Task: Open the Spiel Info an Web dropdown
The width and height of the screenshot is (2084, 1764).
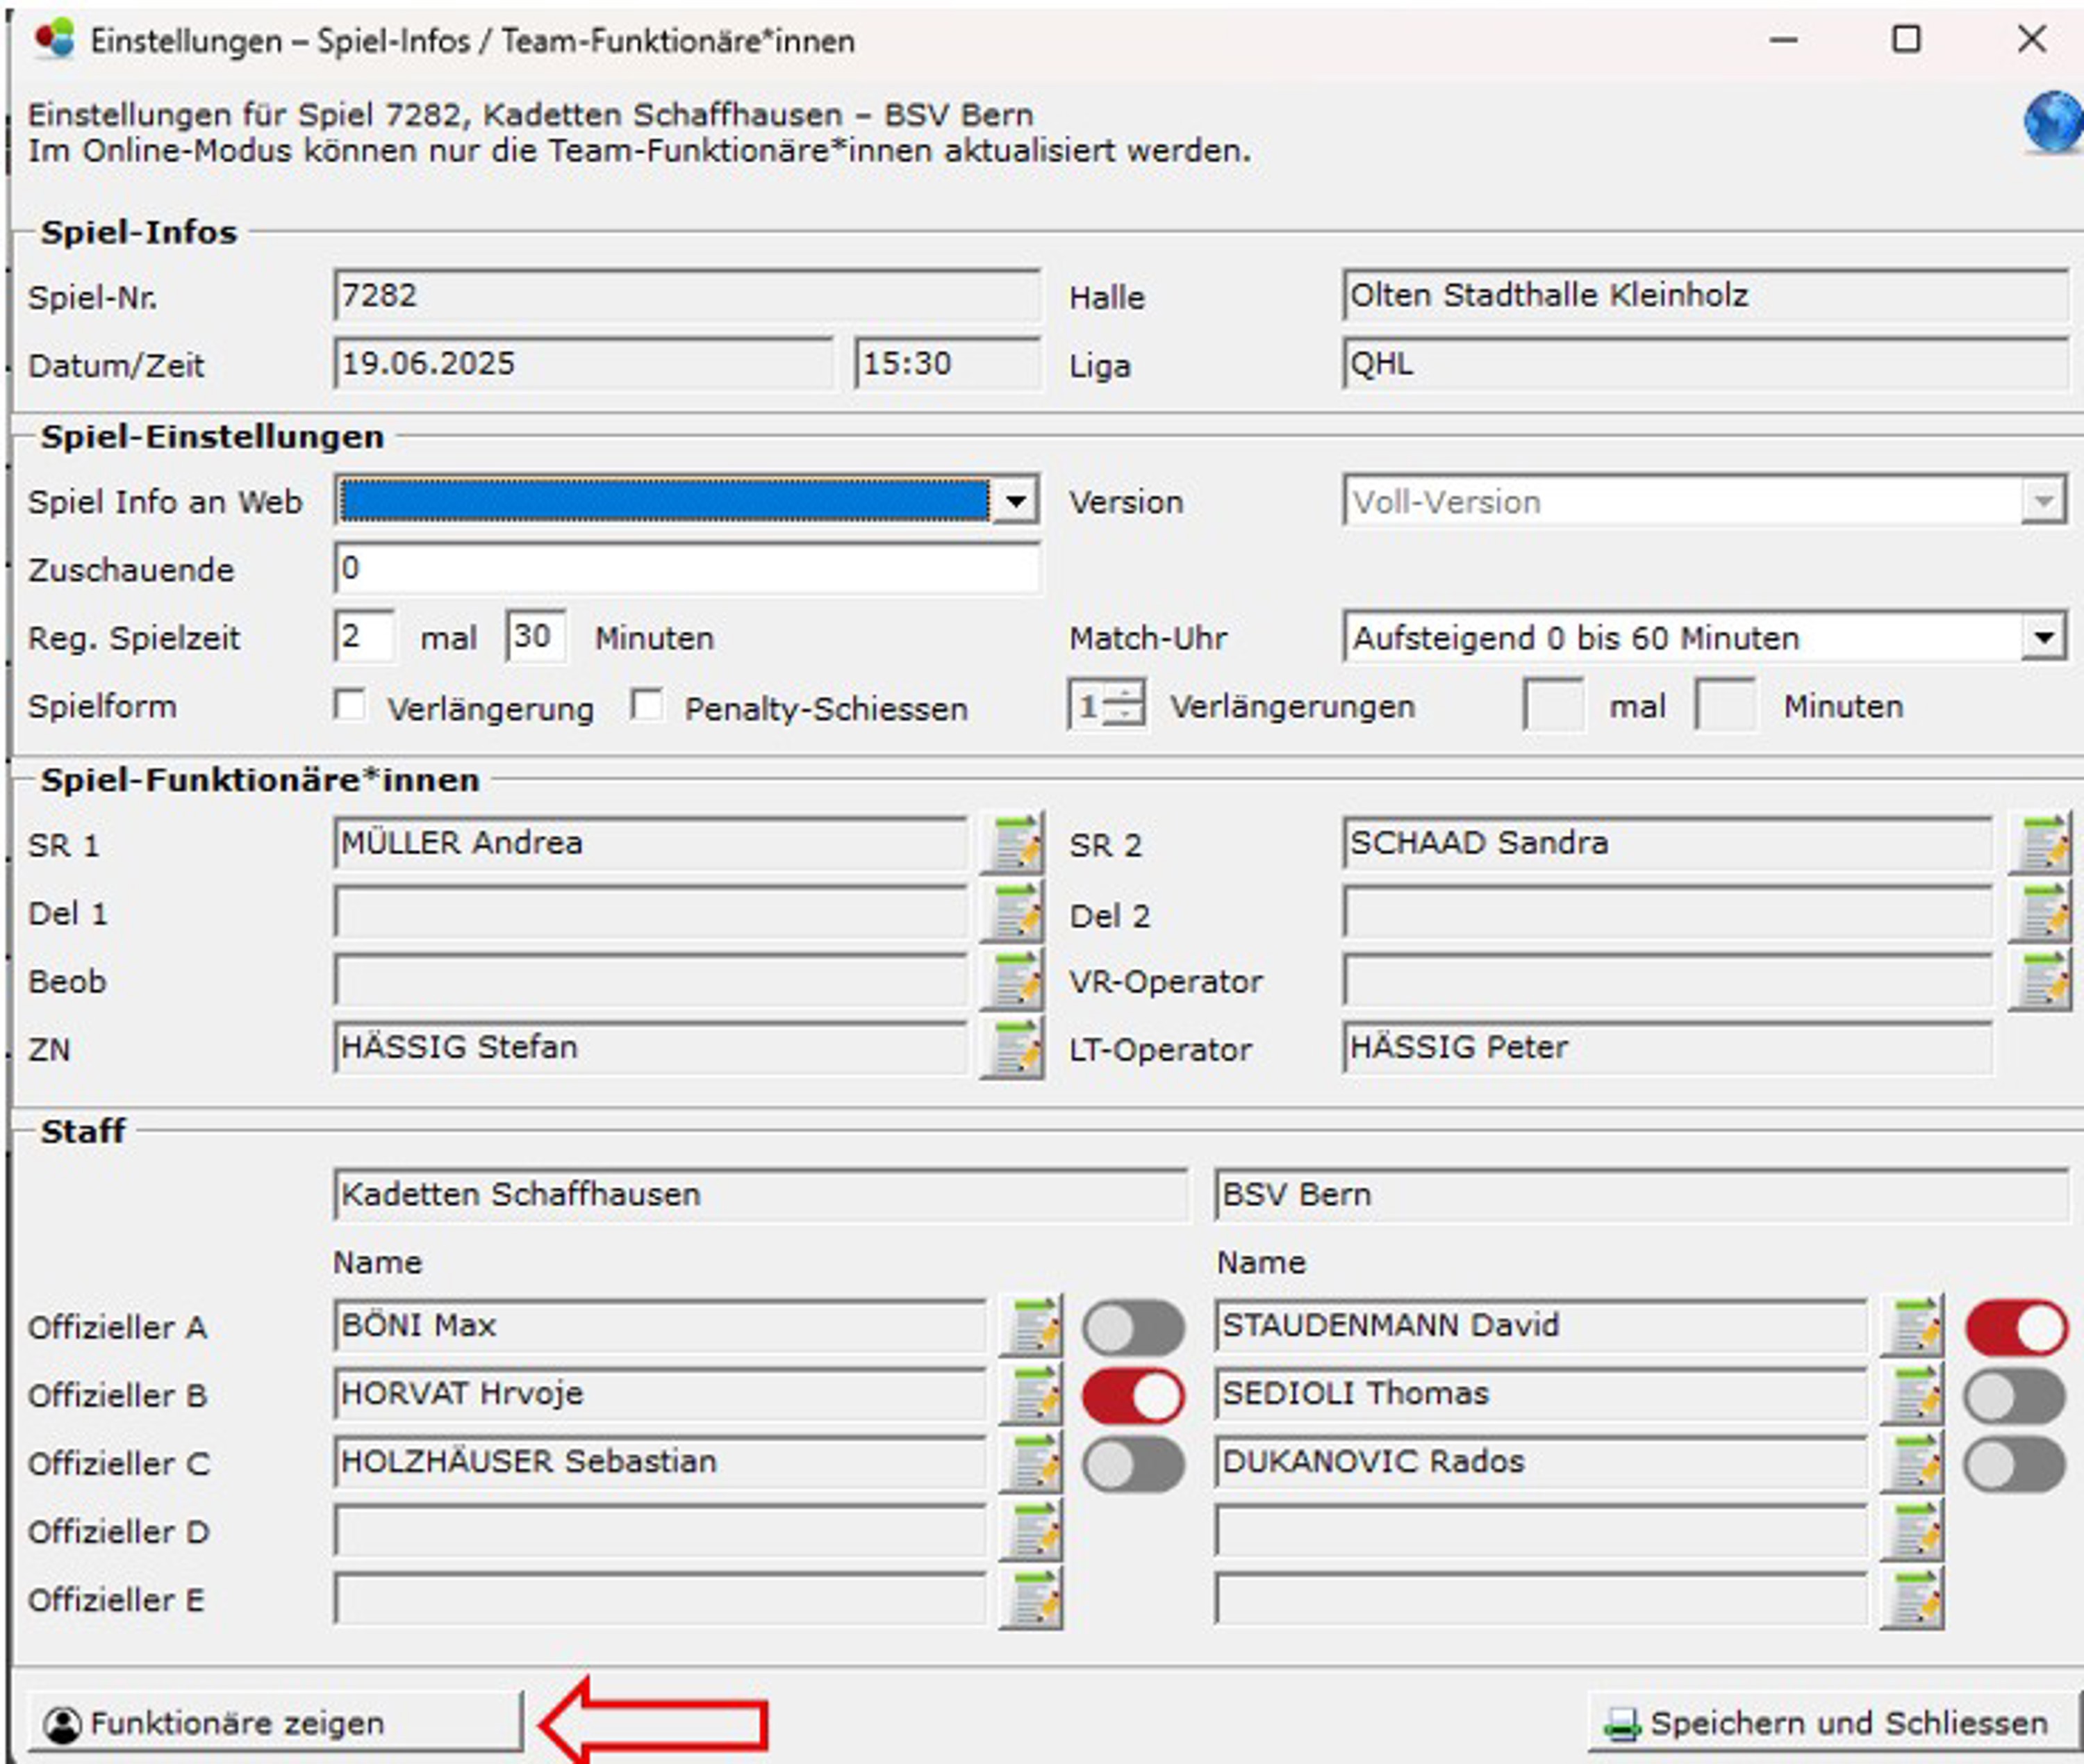Action: pyautogui.click(x=1016, y=501)
